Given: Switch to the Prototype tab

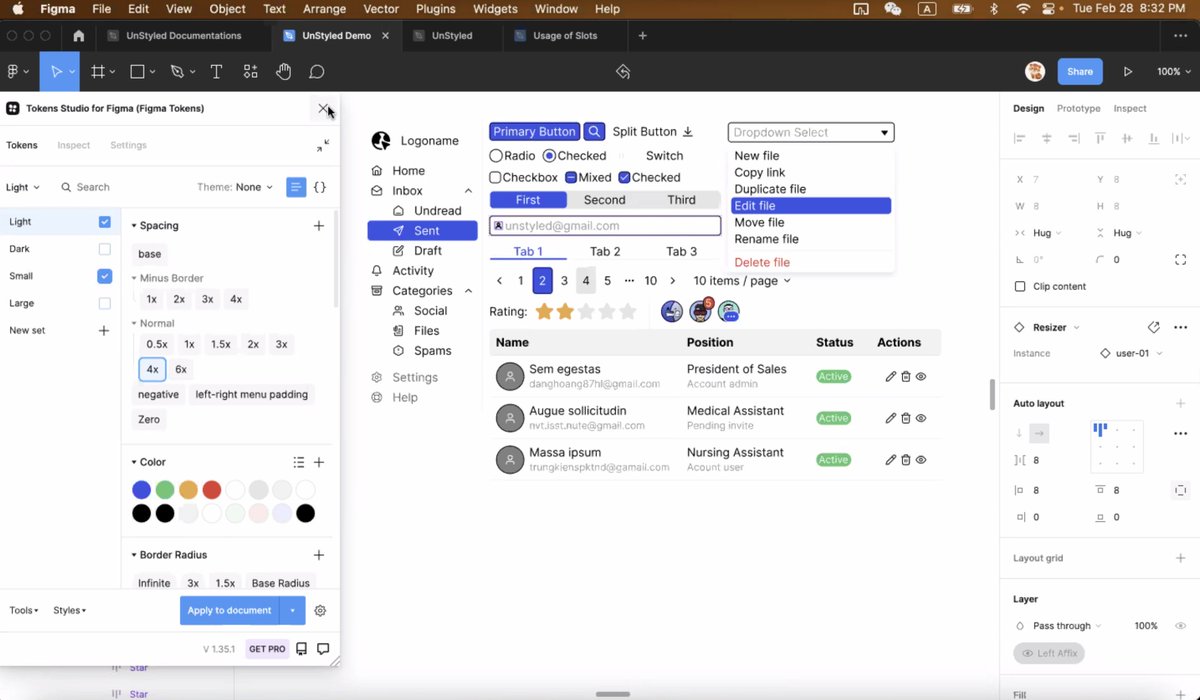Looking at the screenshot, I should (1078, 108).
